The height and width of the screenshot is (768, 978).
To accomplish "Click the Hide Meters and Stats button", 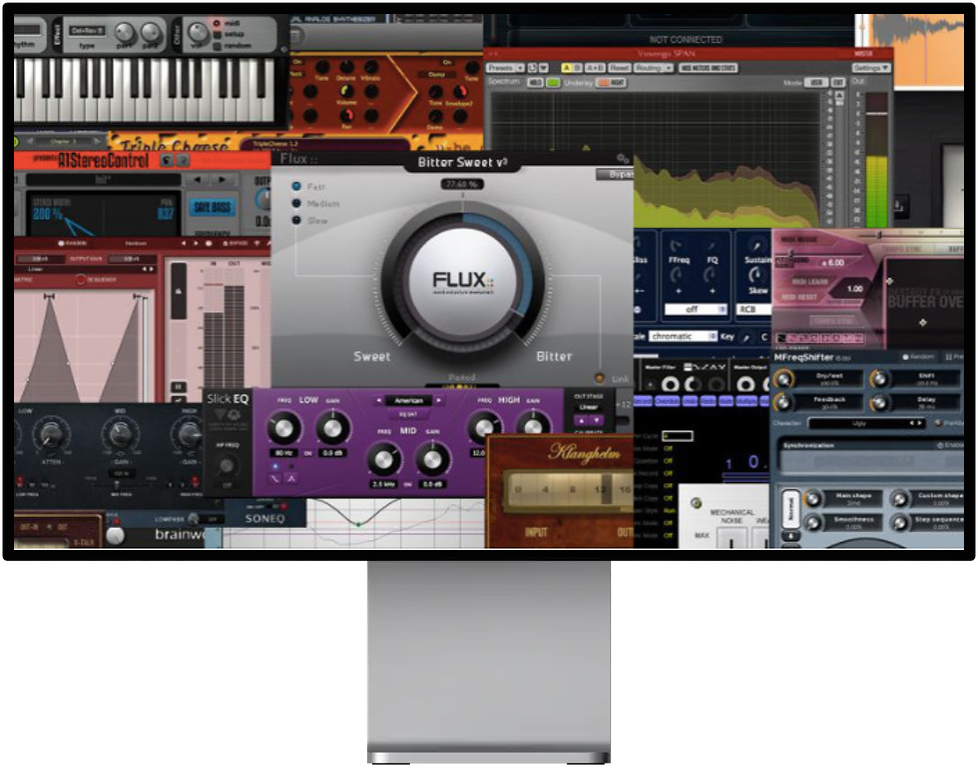I will pyautogui.click(x=709, y=67).
